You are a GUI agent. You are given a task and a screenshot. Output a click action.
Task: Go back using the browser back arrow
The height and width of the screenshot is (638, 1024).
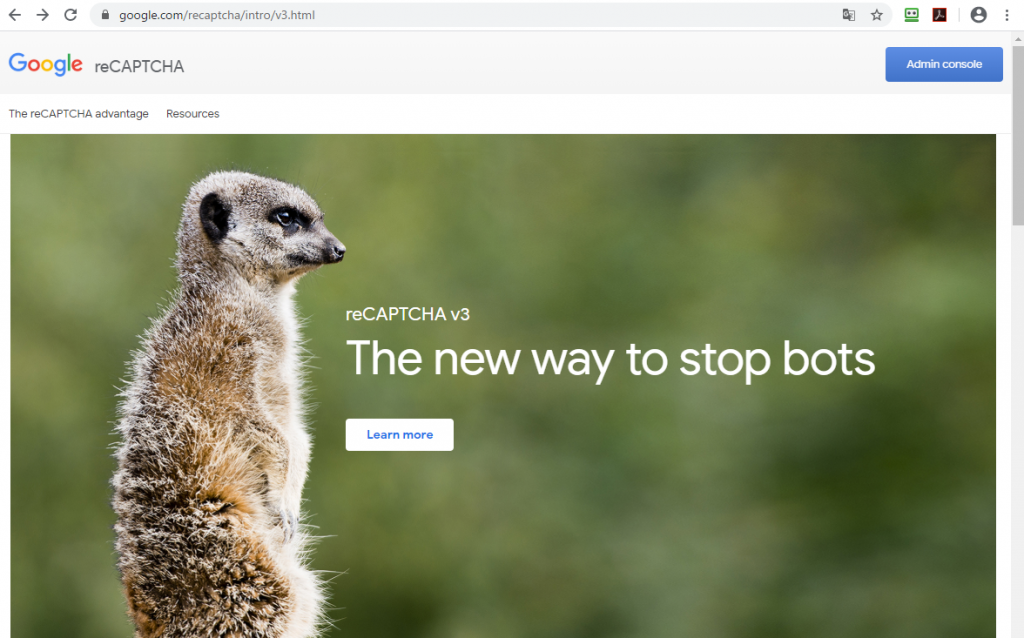pos(14,14)
